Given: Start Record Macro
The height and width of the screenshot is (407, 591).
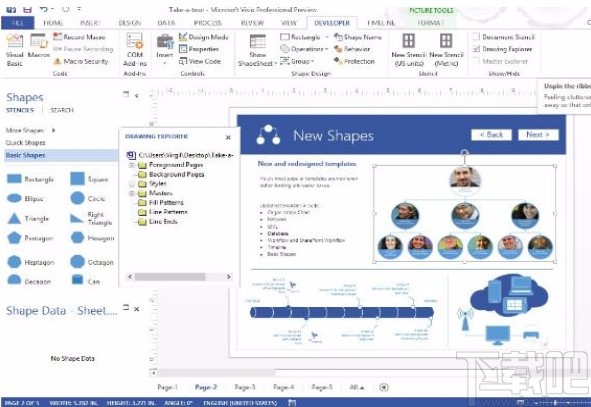Looking at the screenshot, I should click(x=79, y=37).
